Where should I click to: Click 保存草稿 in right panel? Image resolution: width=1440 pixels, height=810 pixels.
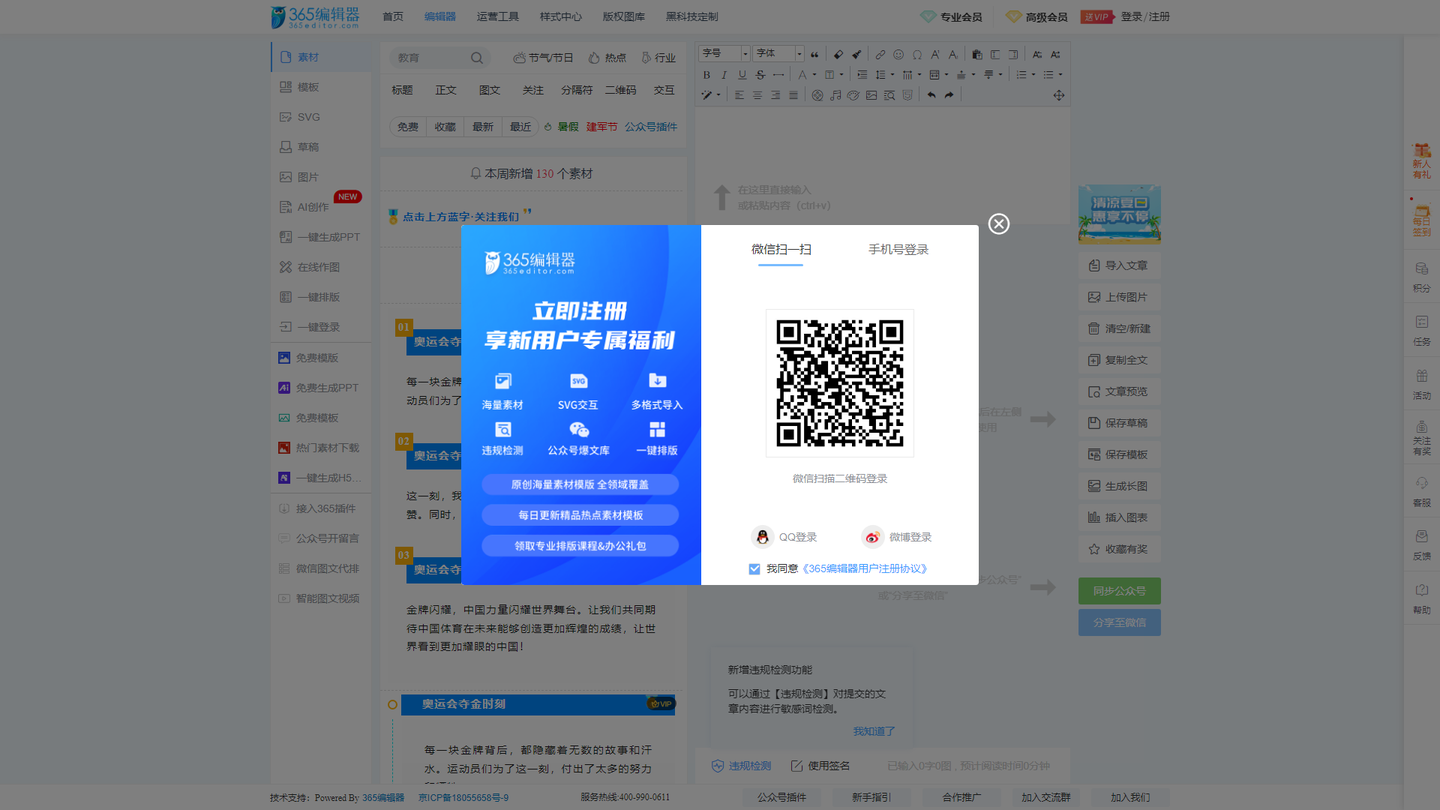tap(1119, 423)
